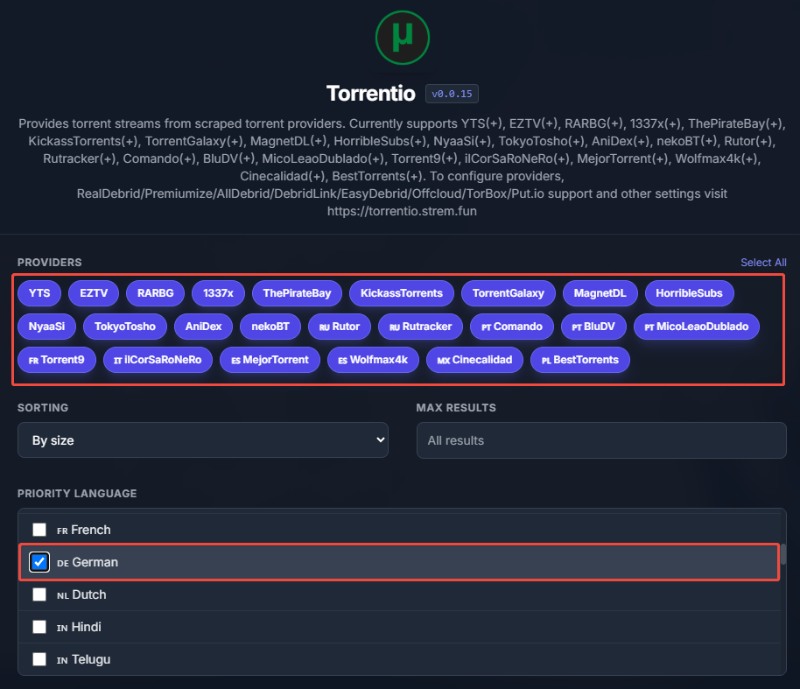Check the French language checkbox

coord(39,530)
